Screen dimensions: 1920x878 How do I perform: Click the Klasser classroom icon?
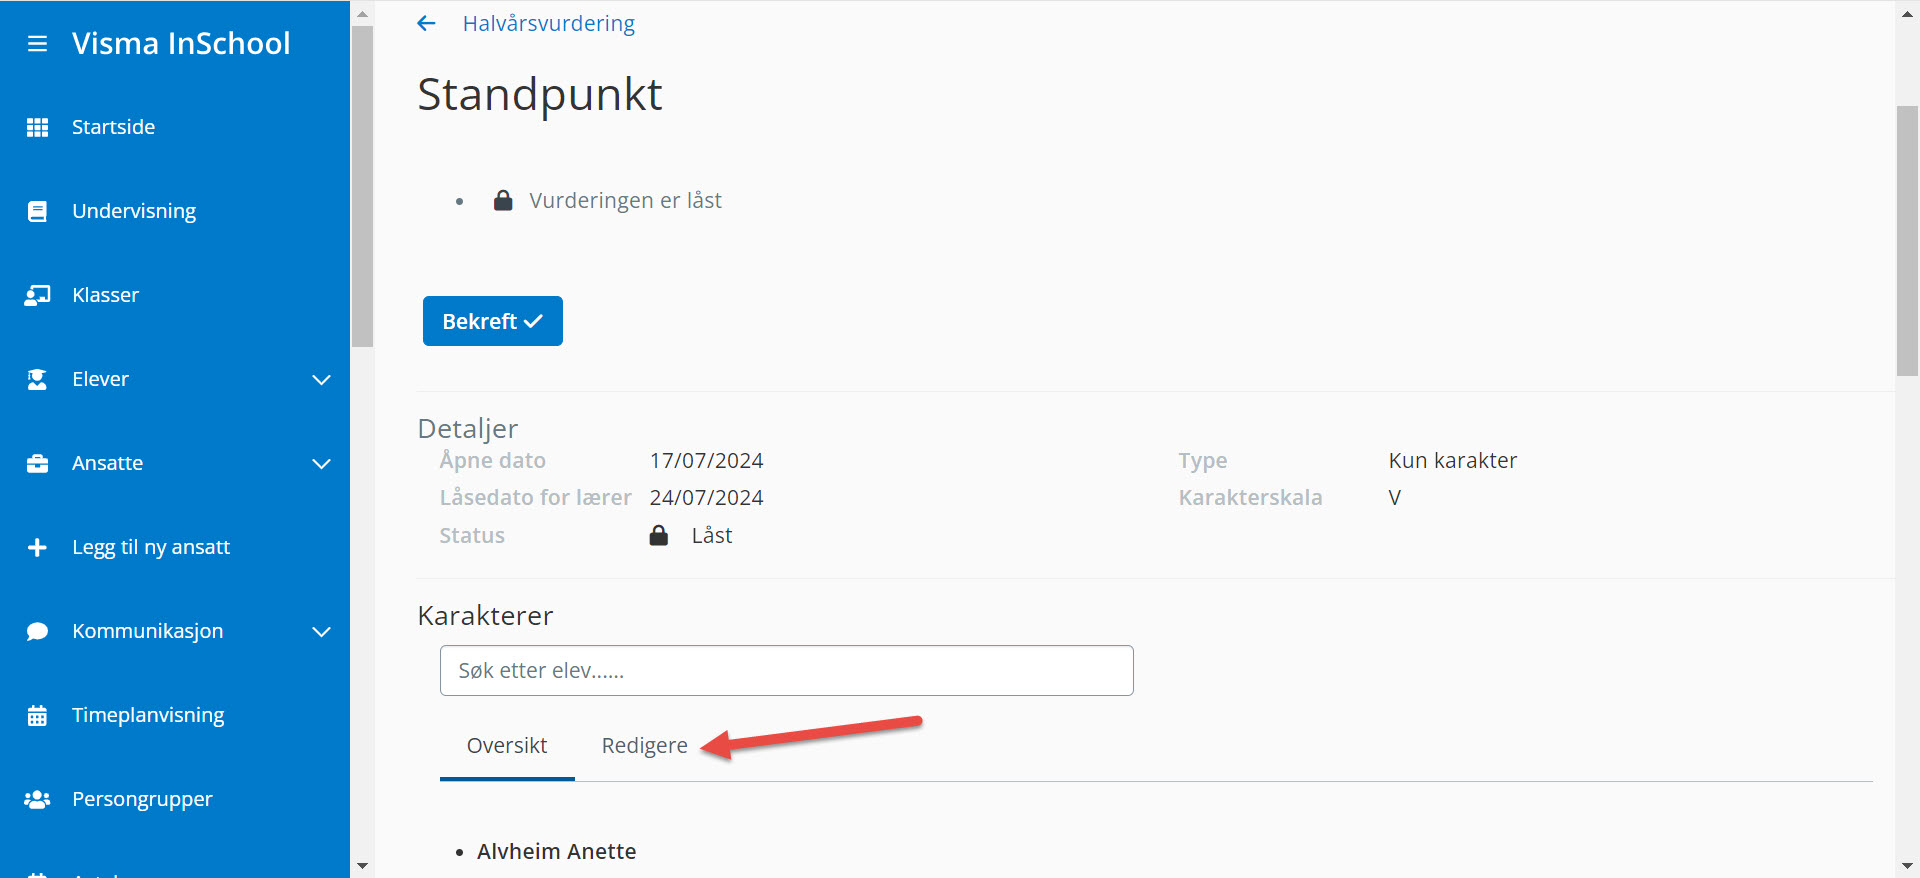37,295
